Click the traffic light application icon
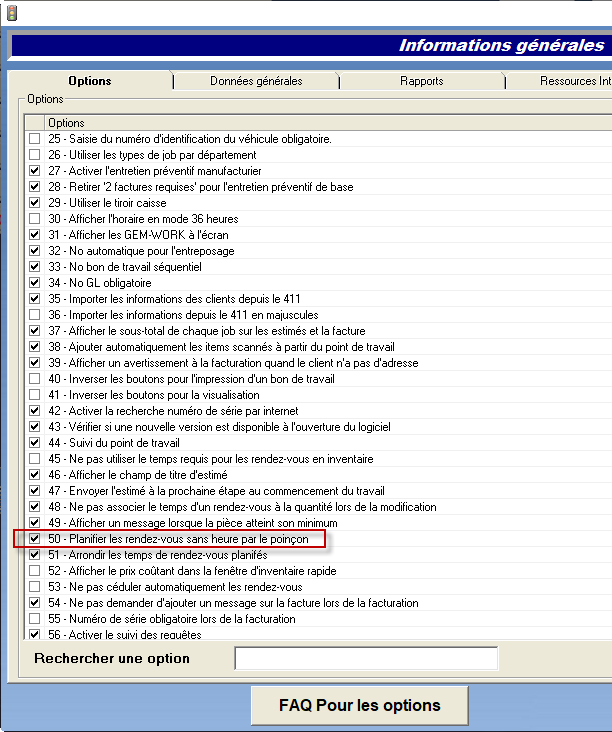 tap(12, 13)
